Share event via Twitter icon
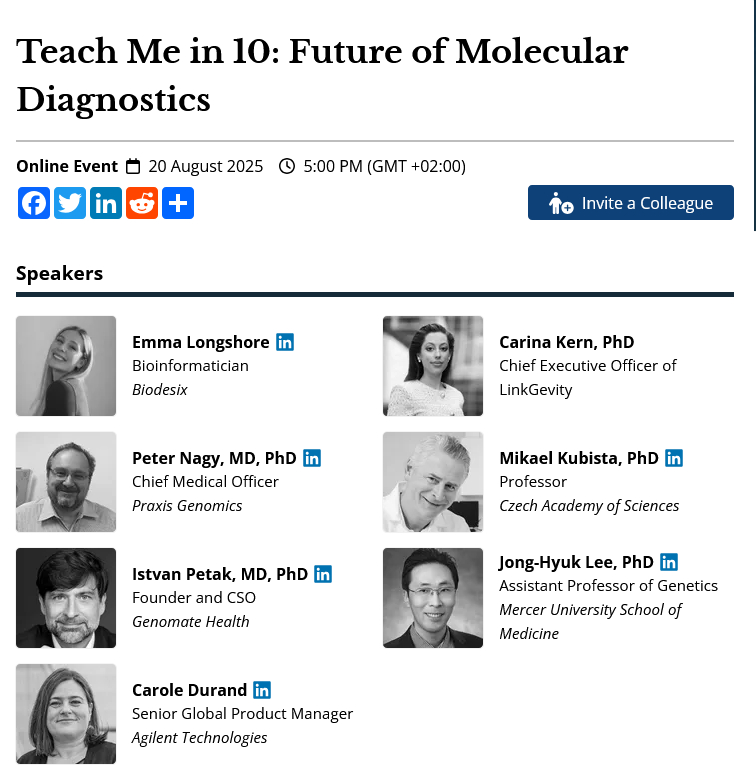 click(x=70, y=203)
